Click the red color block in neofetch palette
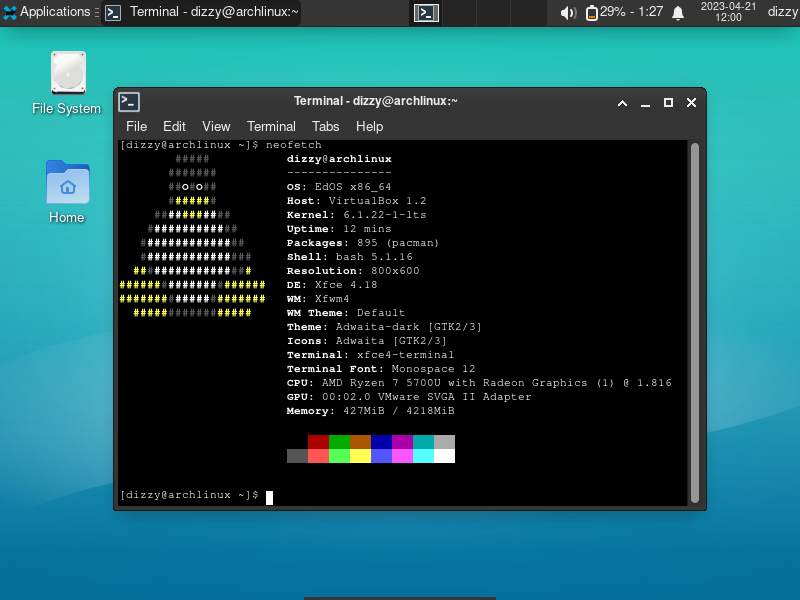The image size is (800, 600). tap(318, 442)
